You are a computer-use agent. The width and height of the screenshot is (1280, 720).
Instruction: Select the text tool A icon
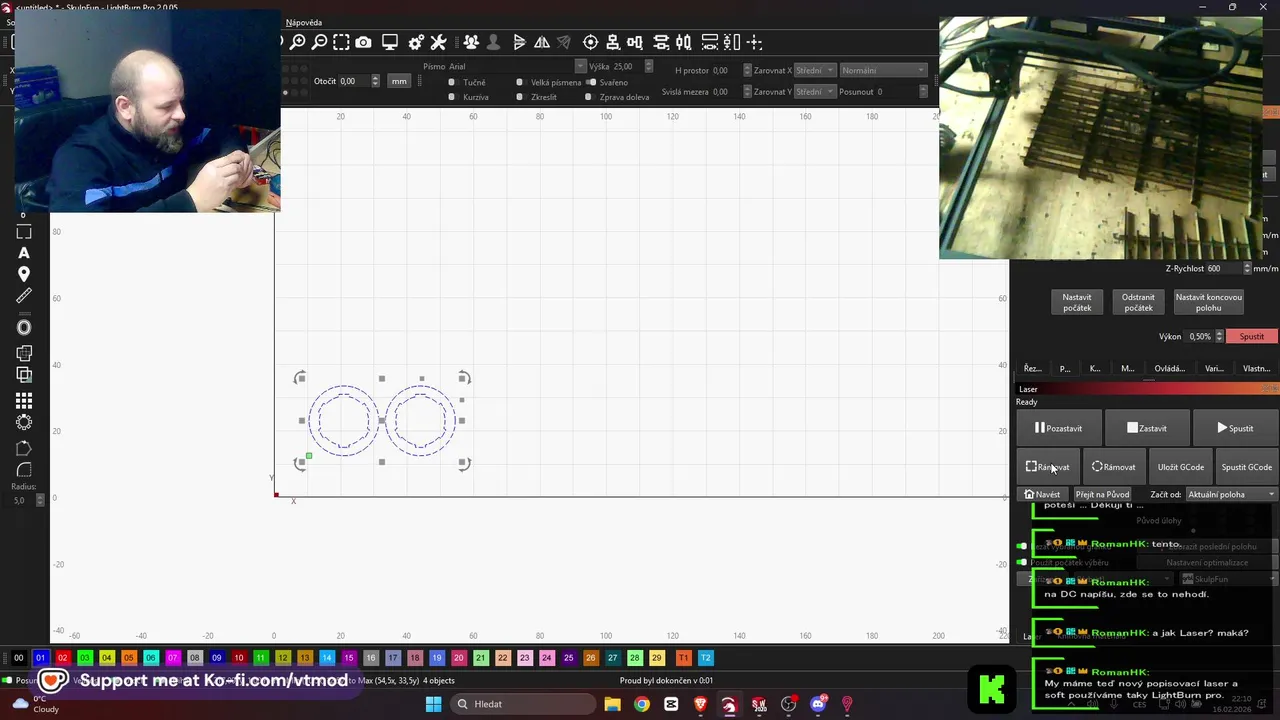click(24, 253)
